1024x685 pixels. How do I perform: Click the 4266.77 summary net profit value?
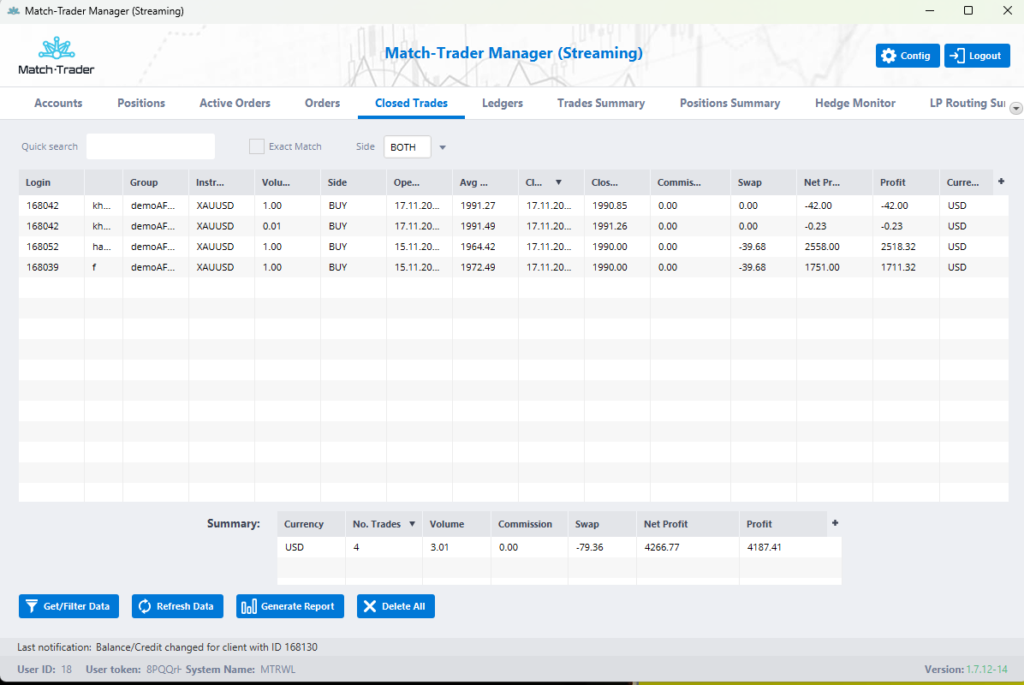coord(662,547)
